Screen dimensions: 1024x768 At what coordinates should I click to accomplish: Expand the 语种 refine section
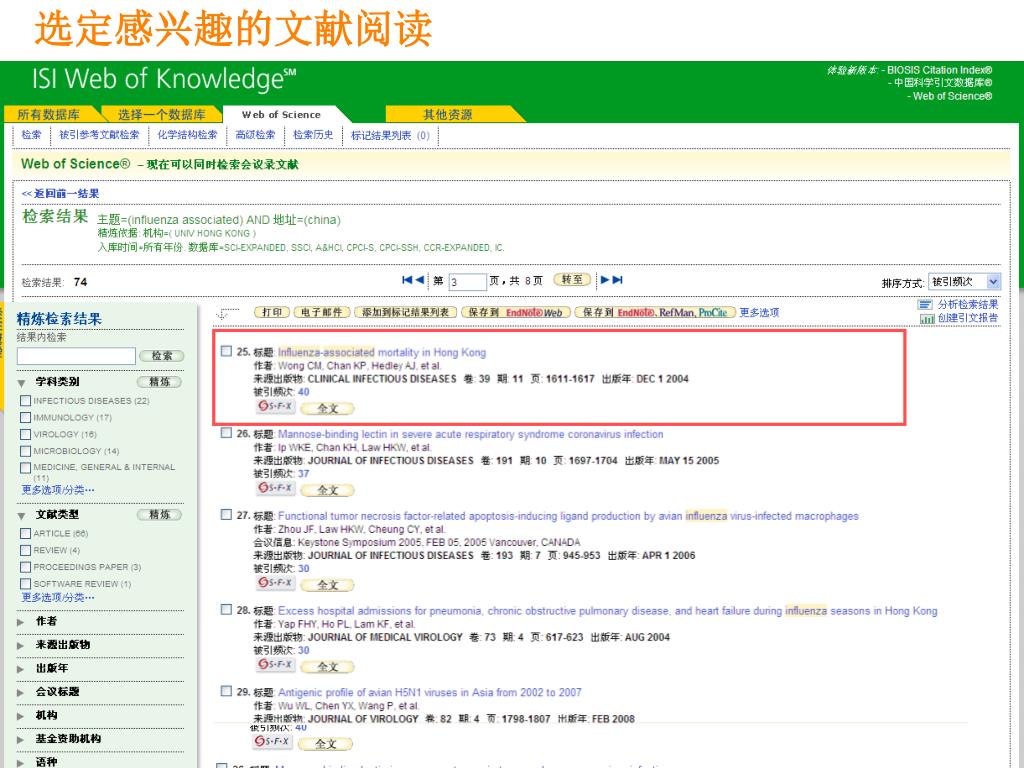[21, 763]
